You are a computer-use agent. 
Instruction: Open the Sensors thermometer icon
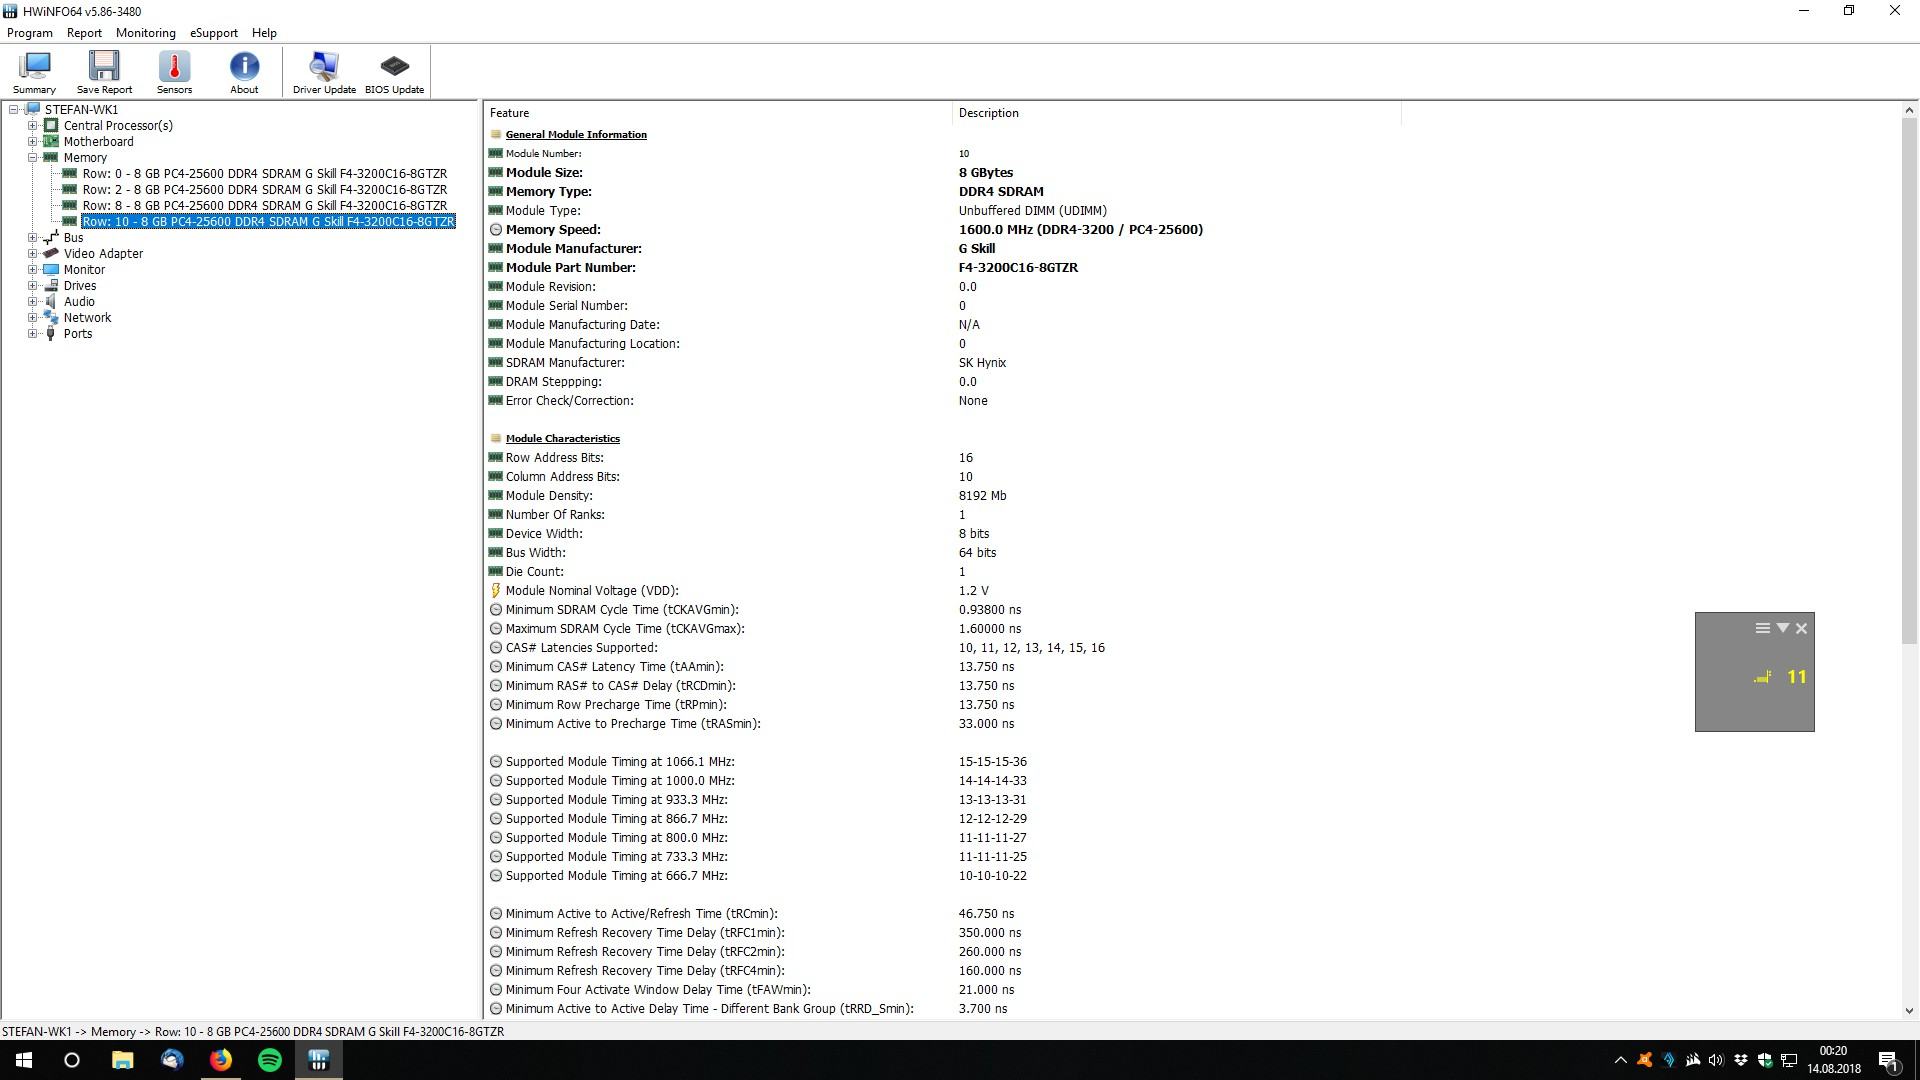(174, 72)
